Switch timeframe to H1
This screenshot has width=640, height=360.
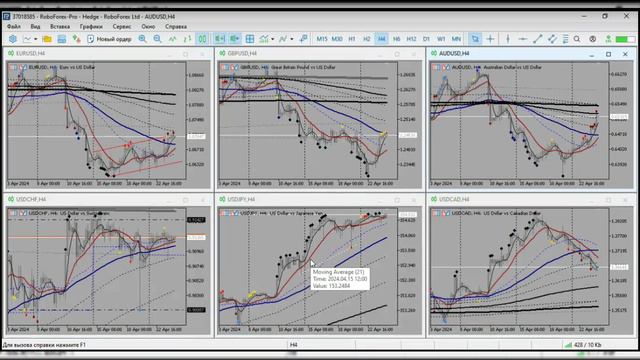coord(352,39)
